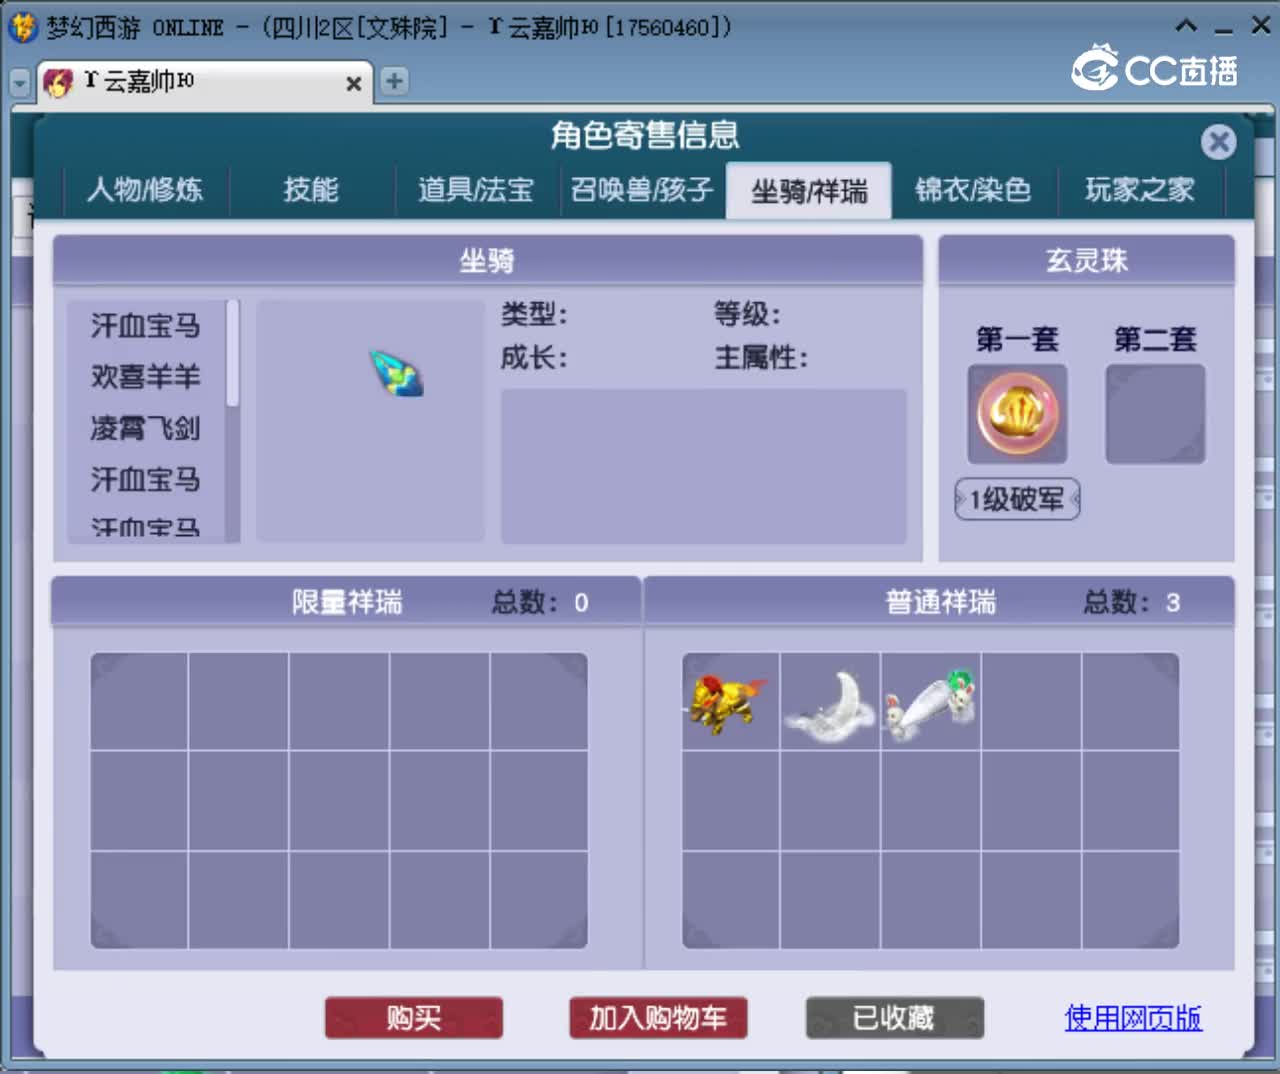
Task: Select the 云嘉帅 character tab
Action: click(205, 82)
